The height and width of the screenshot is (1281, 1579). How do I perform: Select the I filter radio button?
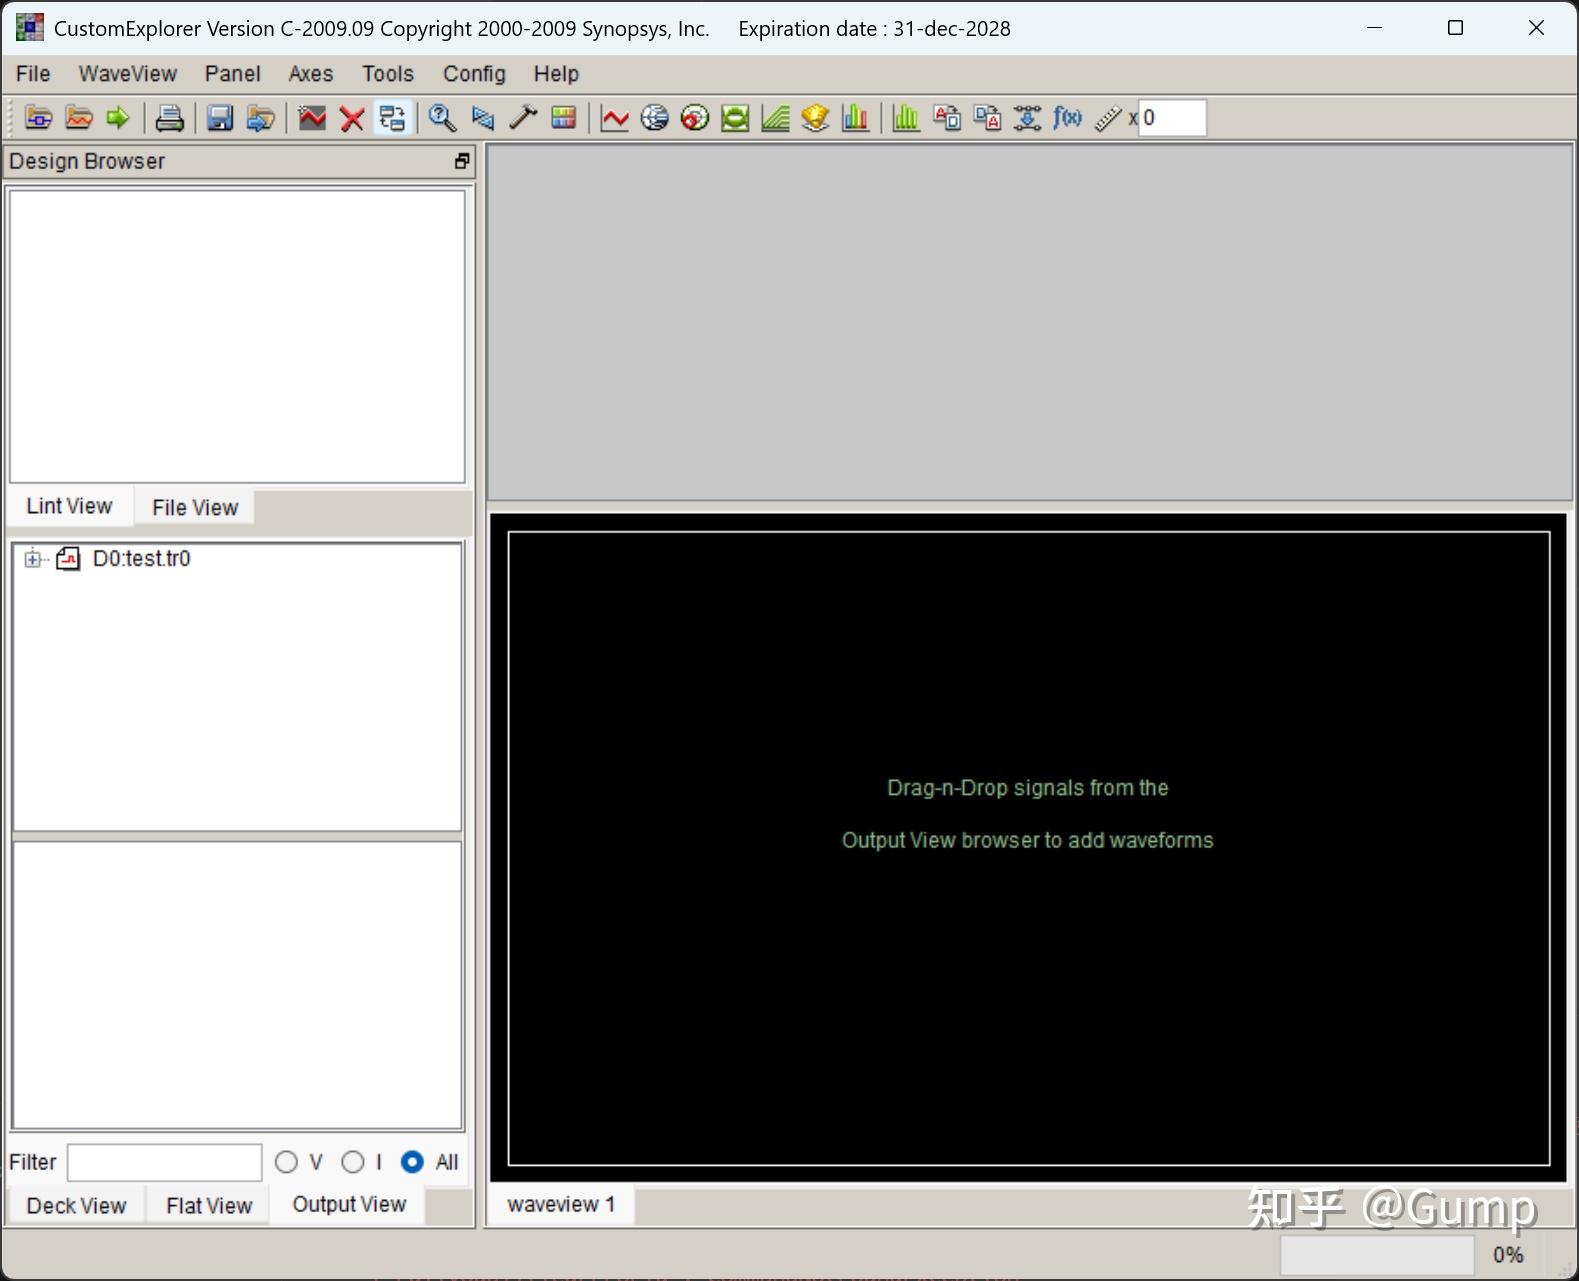[352, 1162]
